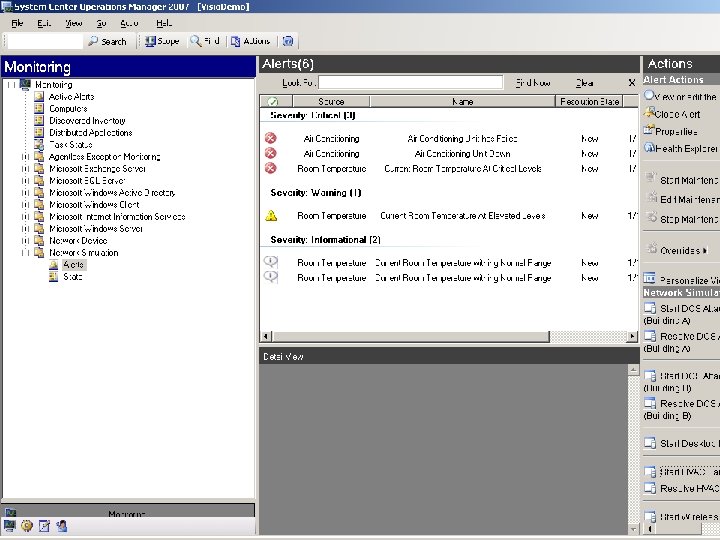720x540 pixels.
Task: Run Start DOS Attack Building A task
Action: (681, 314)
